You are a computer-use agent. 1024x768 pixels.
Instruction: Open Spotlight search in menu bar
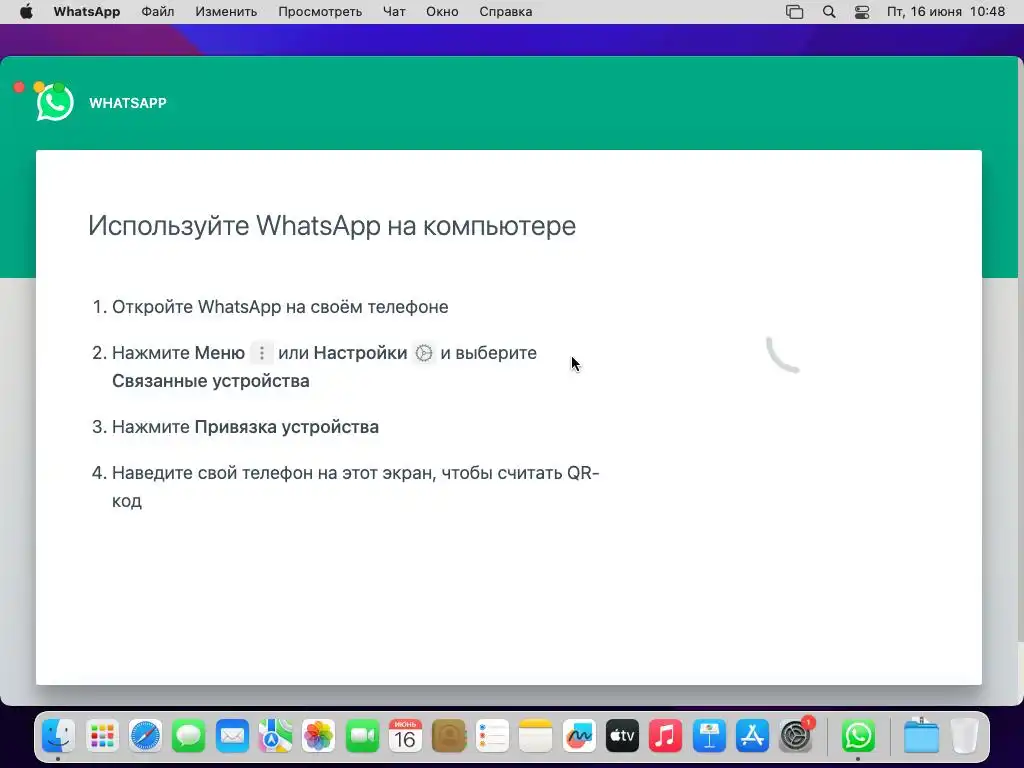[829, 12]
